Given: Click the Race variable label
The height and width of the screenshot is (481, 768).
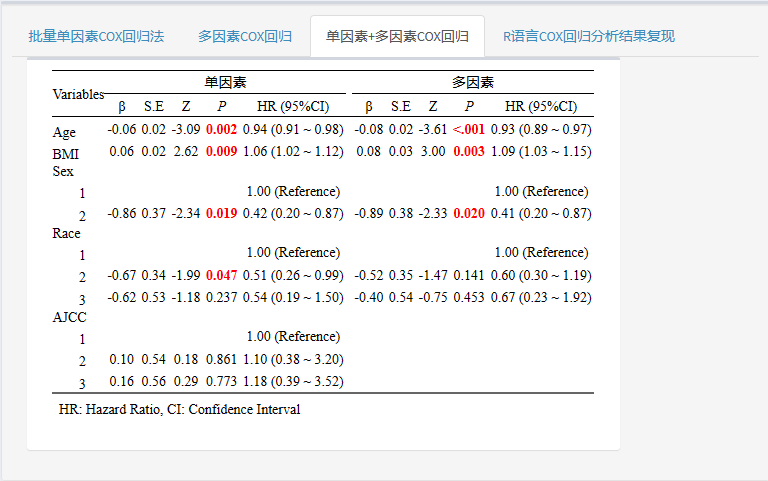Looking at the screenshot, I should (66, 233).
